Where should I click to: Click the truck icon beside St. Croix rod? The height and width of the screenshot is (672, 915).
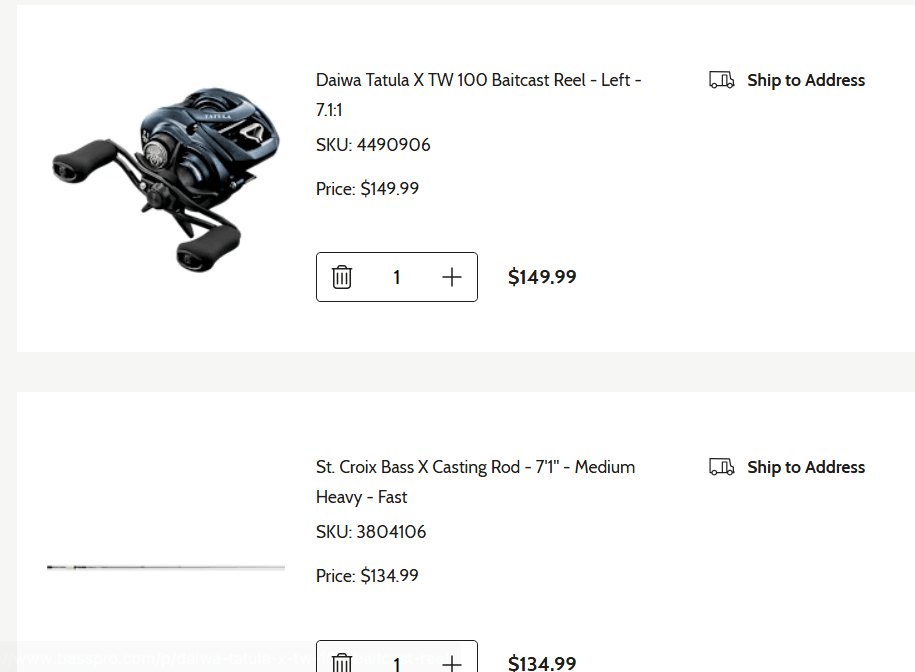point(721,467)
